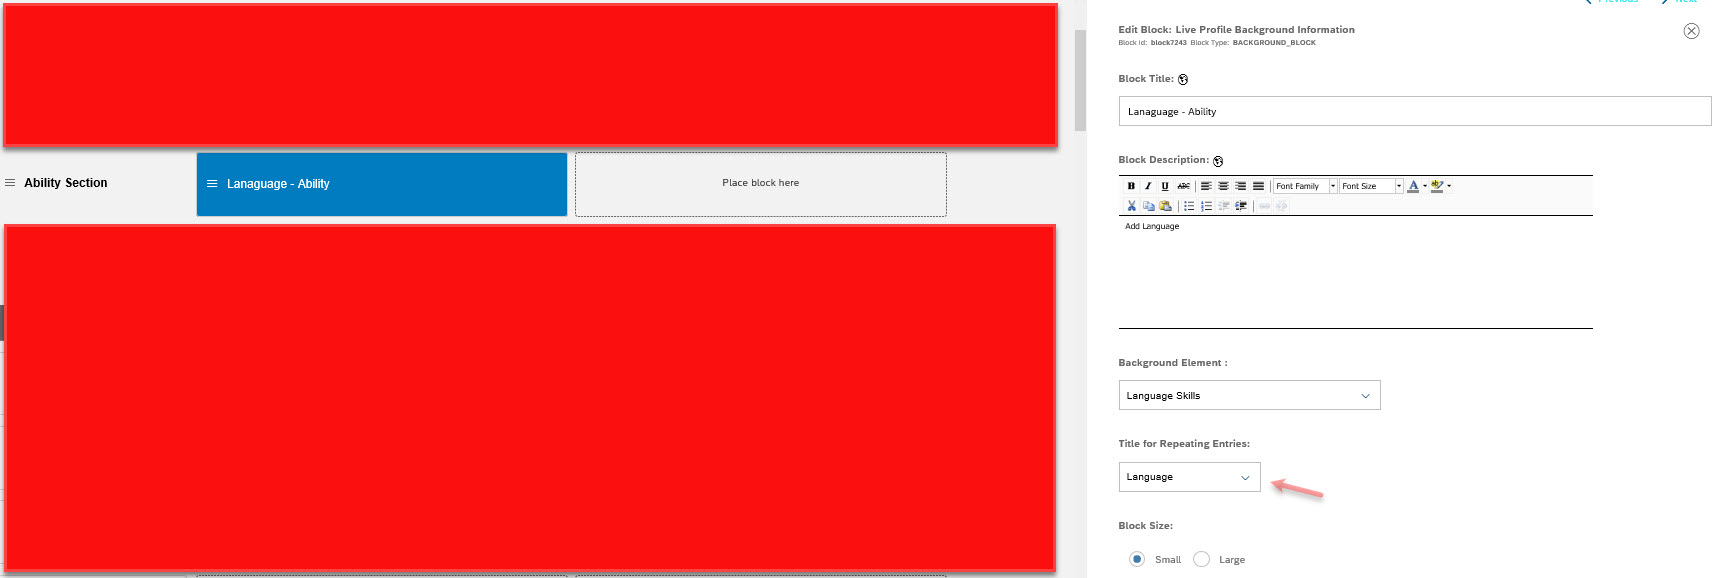1712x578 pixels.
Task: Open the Font Size dropdown
Action: [1371, 186]
